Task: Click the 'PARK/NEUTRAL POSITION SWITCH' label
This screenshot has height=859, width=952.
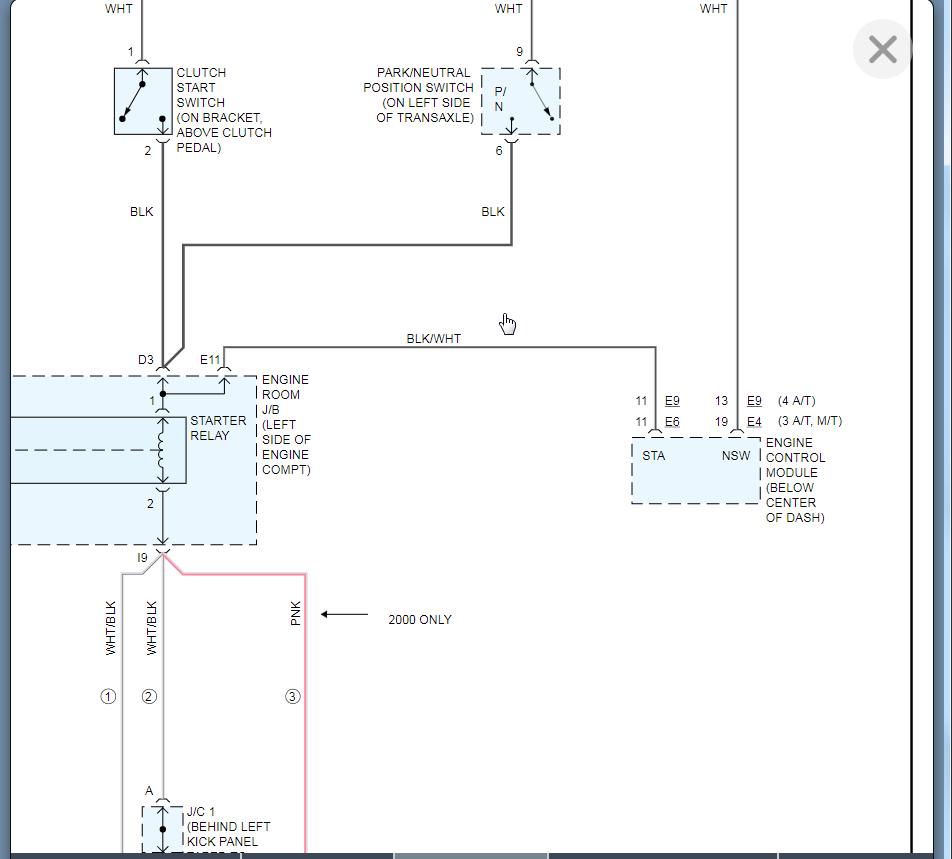Action: (x=418, y=80)
